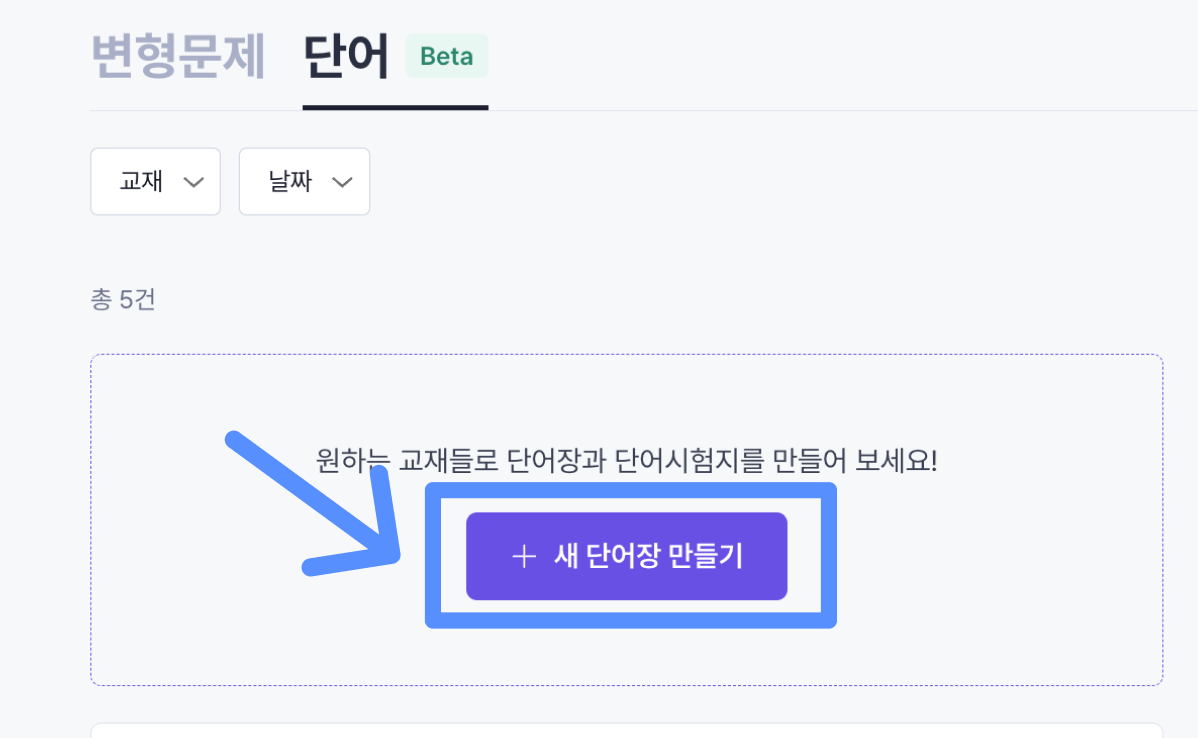Click the 원하는 교재들로 prompt text
The width and height of the screenshot is (1198, 738).
click(x=407, y=461)
